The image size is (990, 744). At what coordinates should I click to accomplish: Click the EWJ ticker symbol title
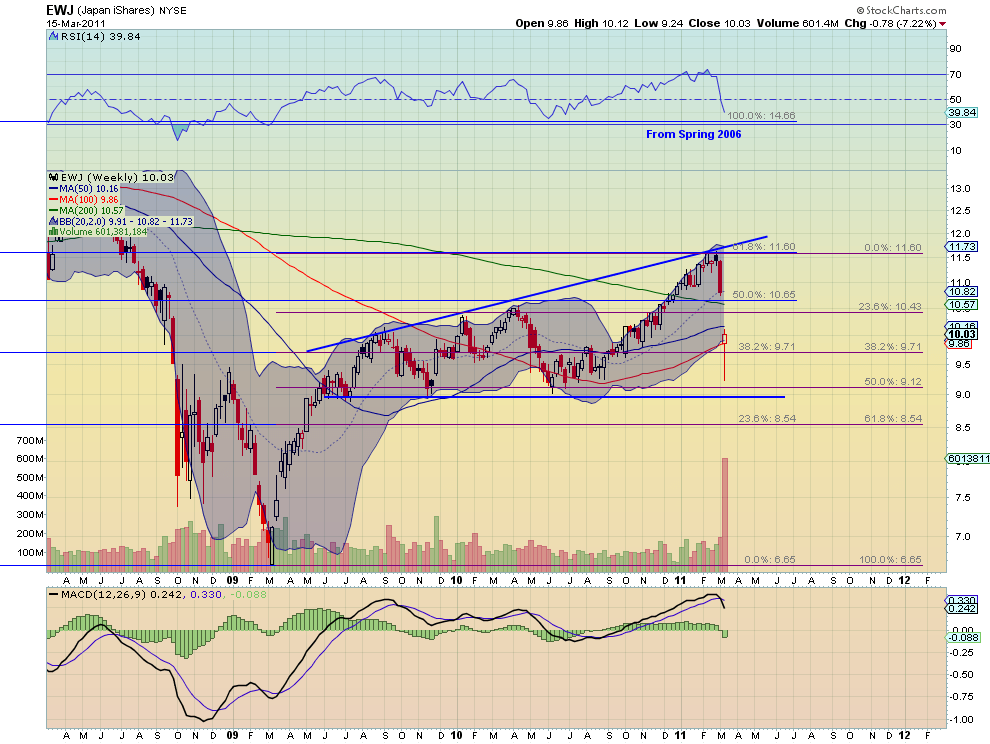61,9
